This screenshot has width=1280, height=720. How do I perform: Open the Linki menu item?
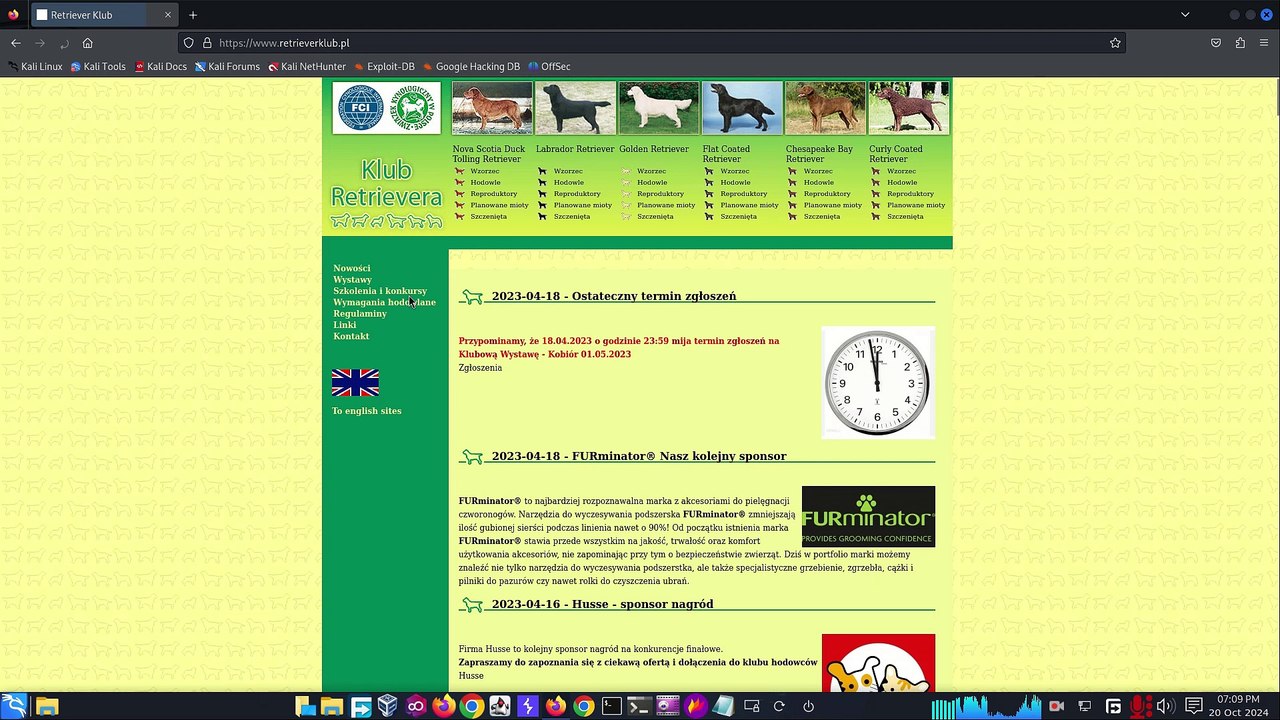coord(345,325)
